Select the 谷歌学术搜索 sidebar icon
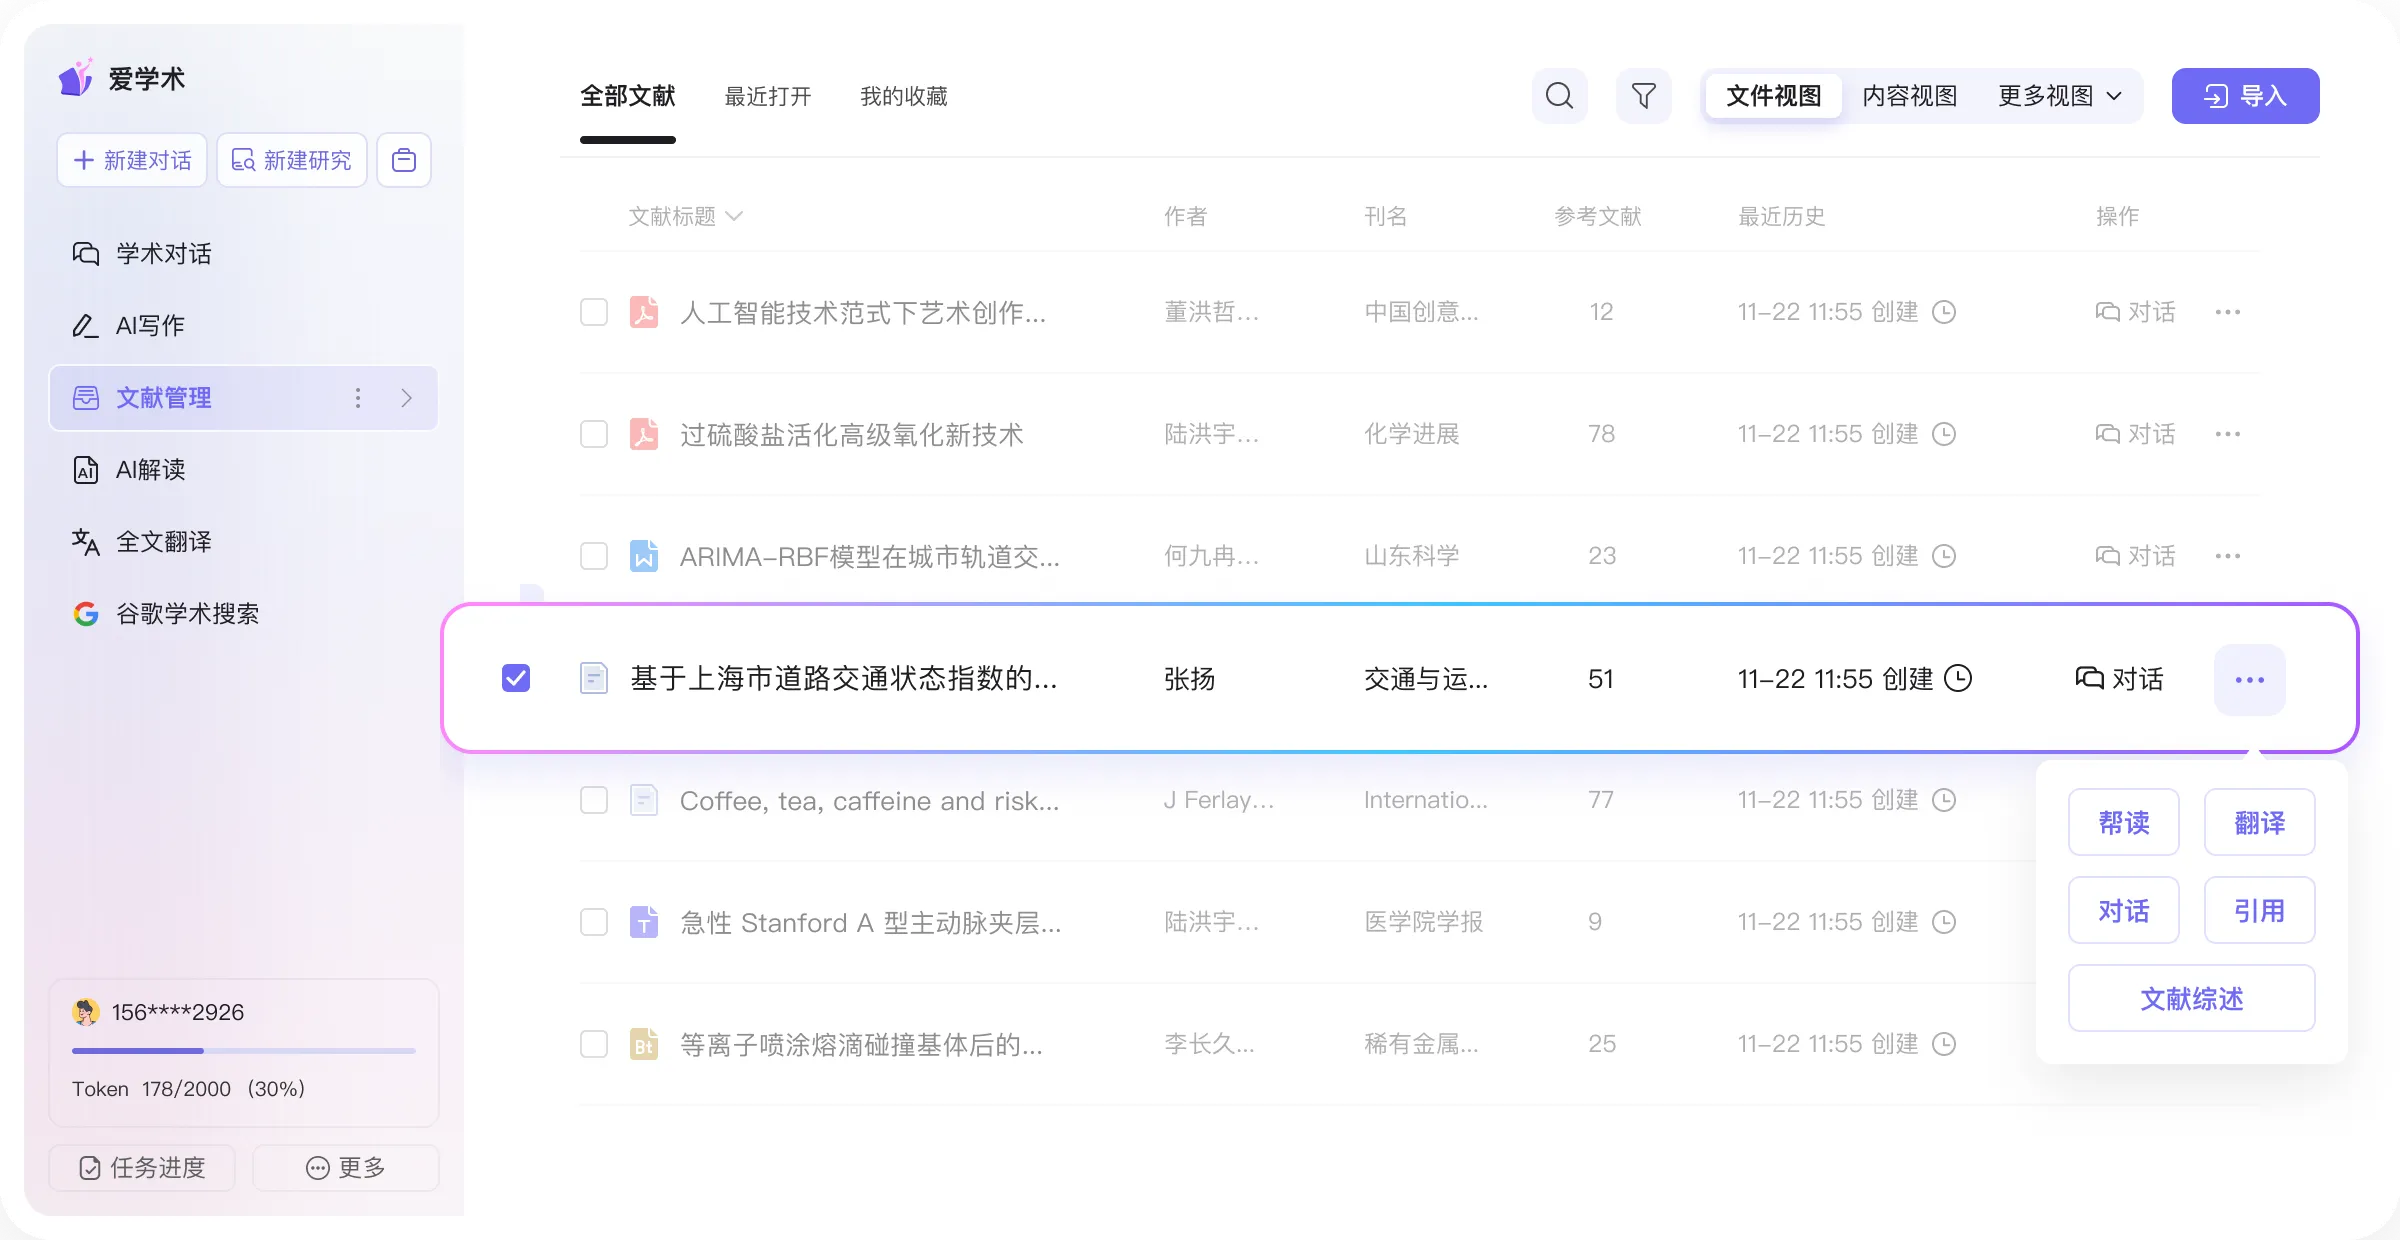 [x=86, y=614]
